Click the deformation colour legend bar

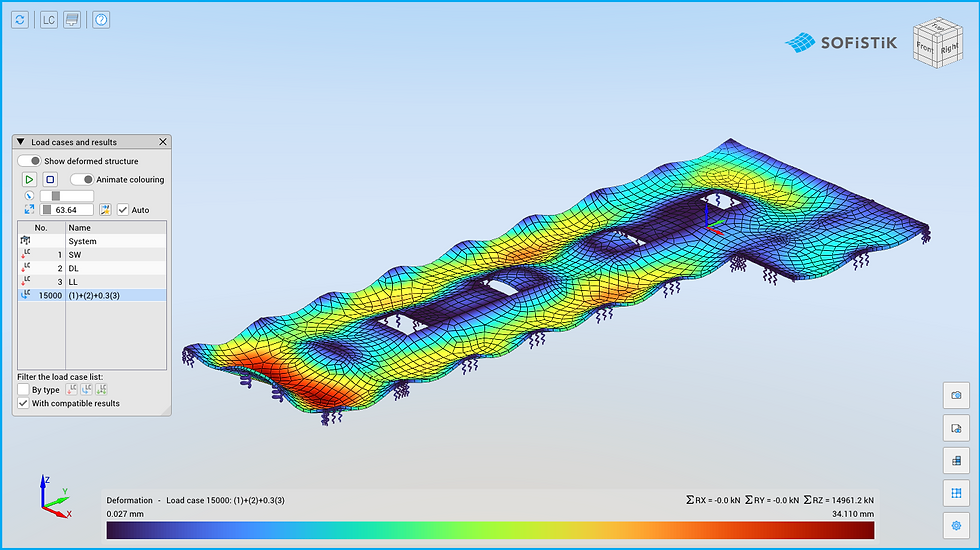(x=491, y=530)
